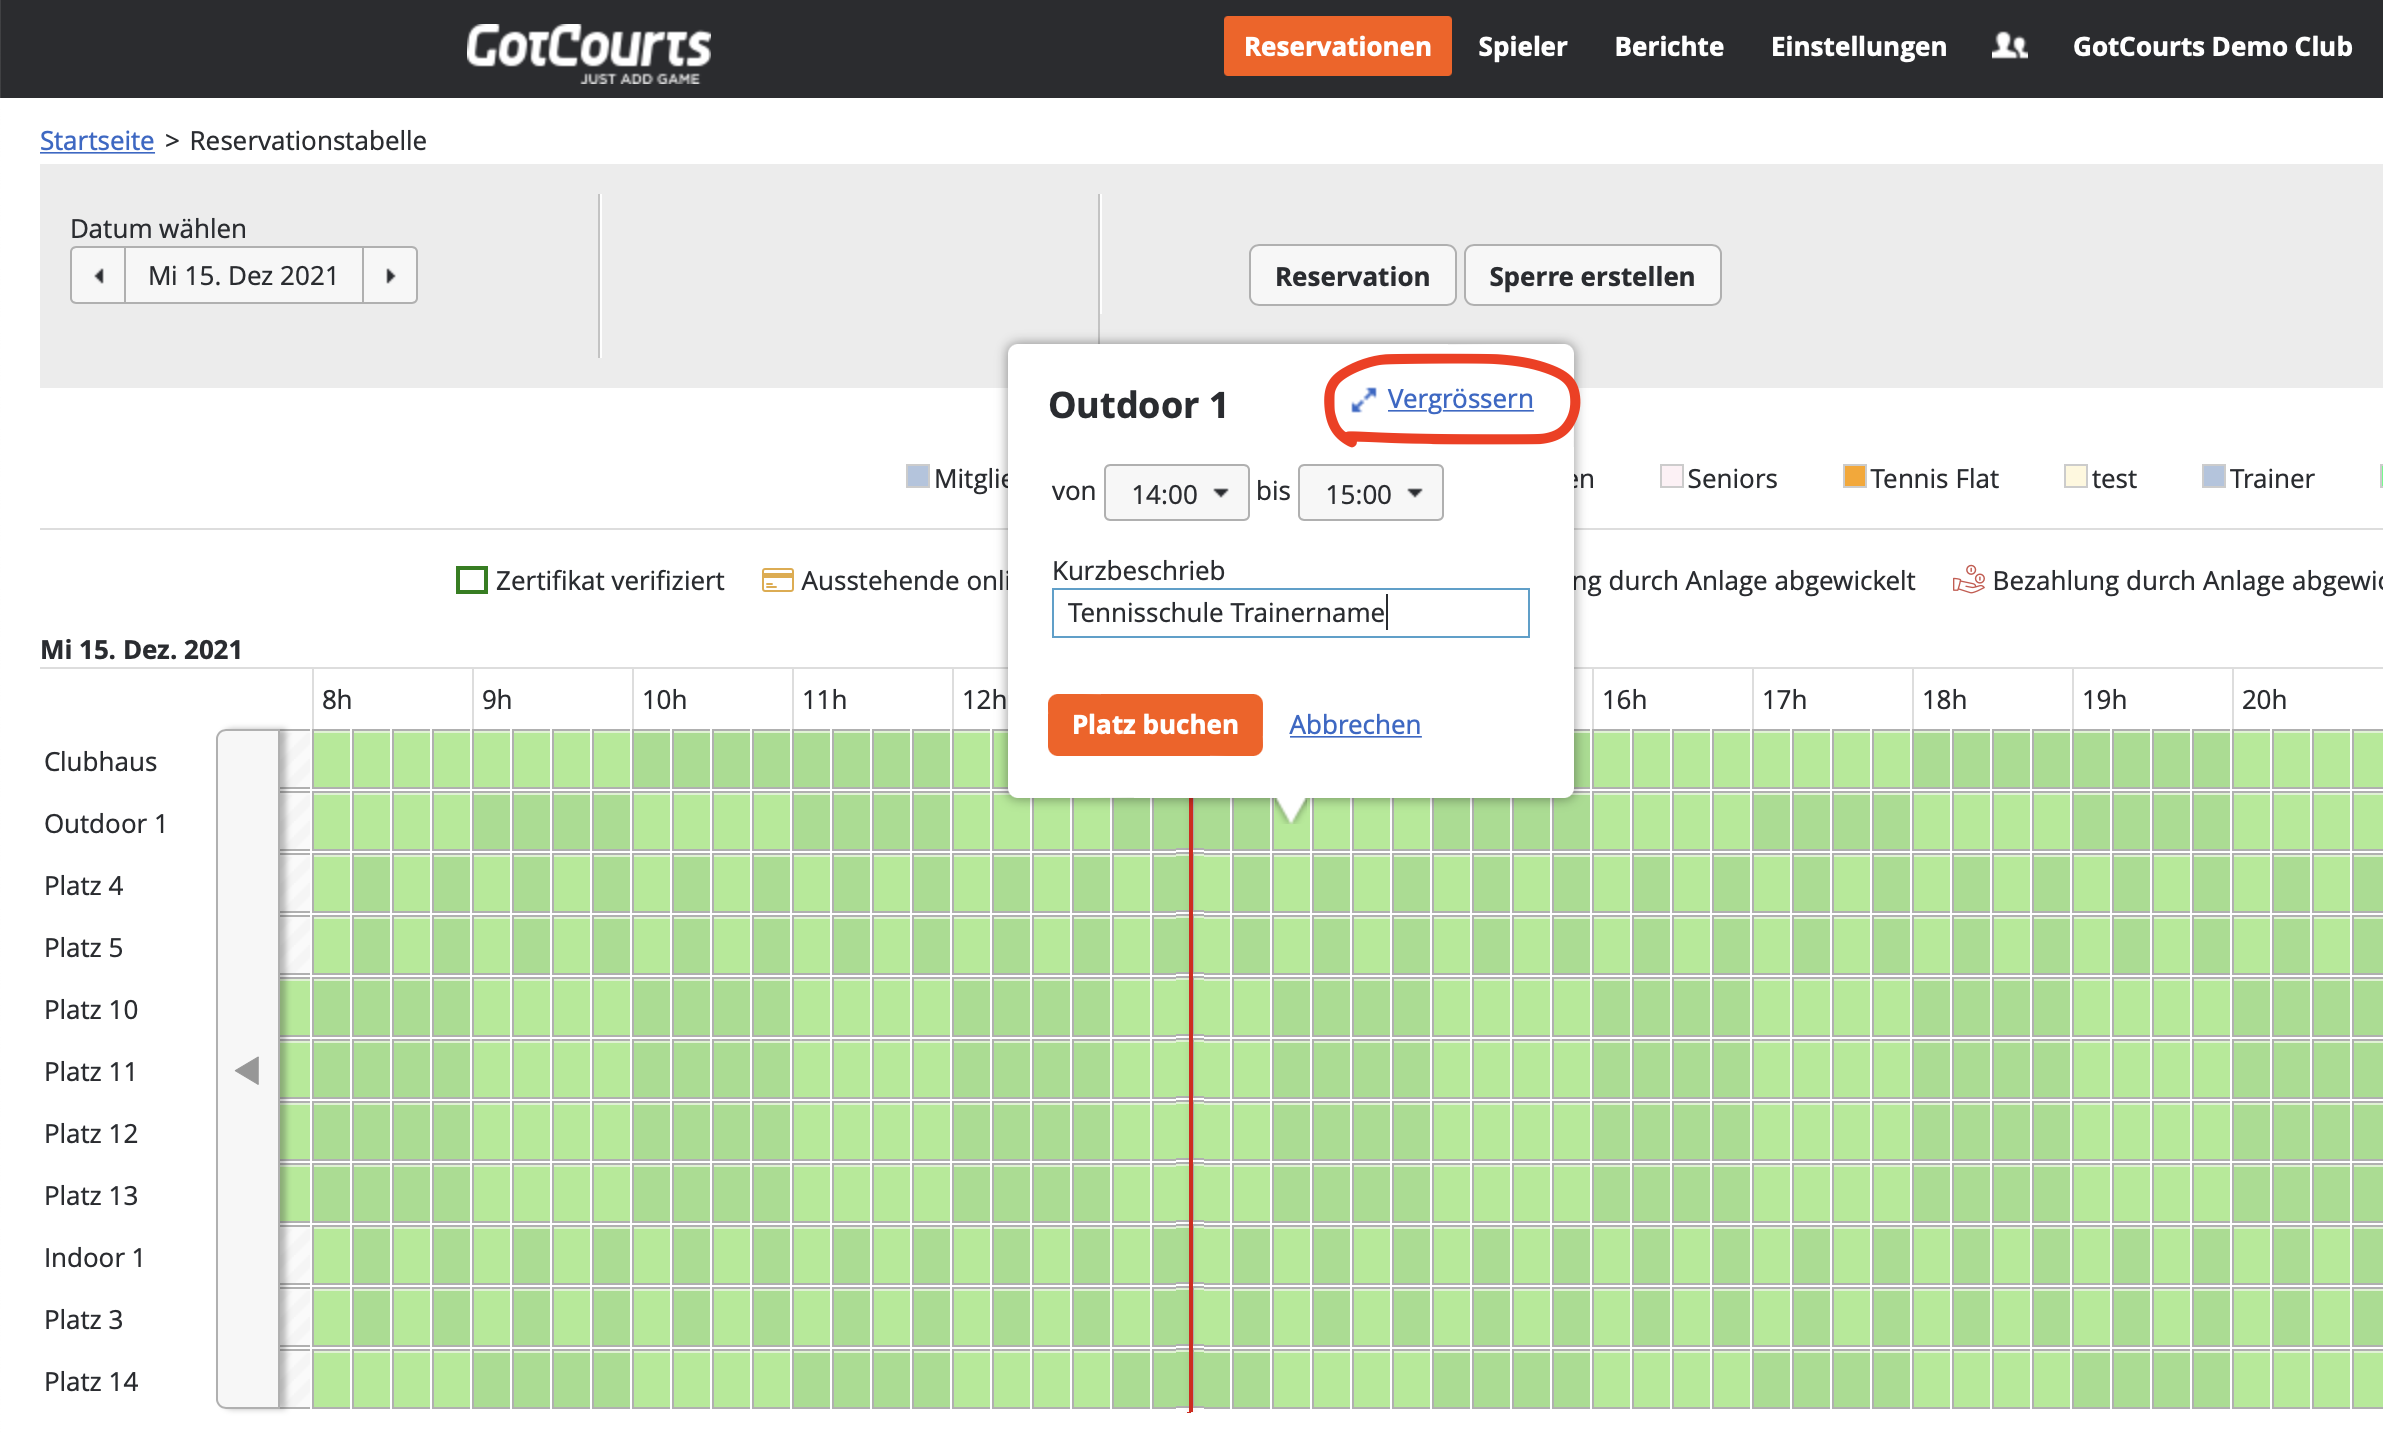Go to previous day arrow
Screen dimensions: 2383x1434
(x=98, y=275)
